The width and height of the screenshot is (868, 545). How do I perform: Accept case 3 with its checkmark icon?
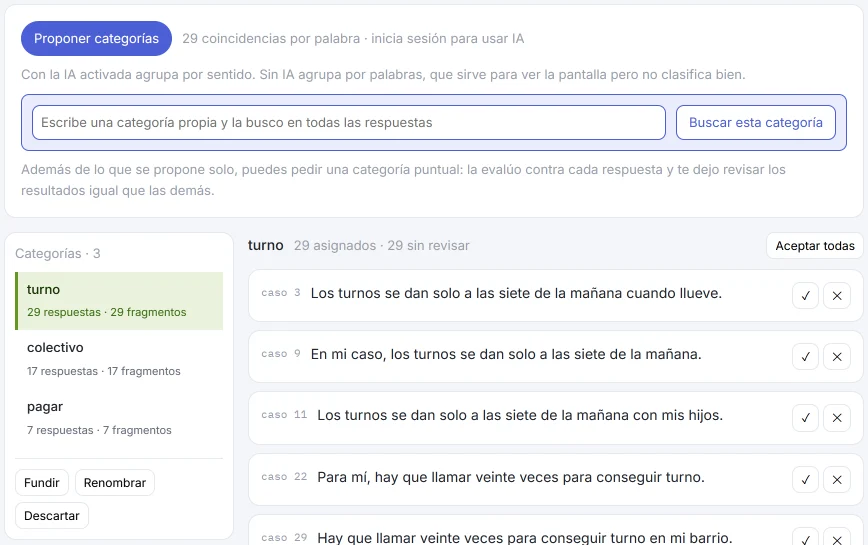pyautogui.click(x=805, y=295)
